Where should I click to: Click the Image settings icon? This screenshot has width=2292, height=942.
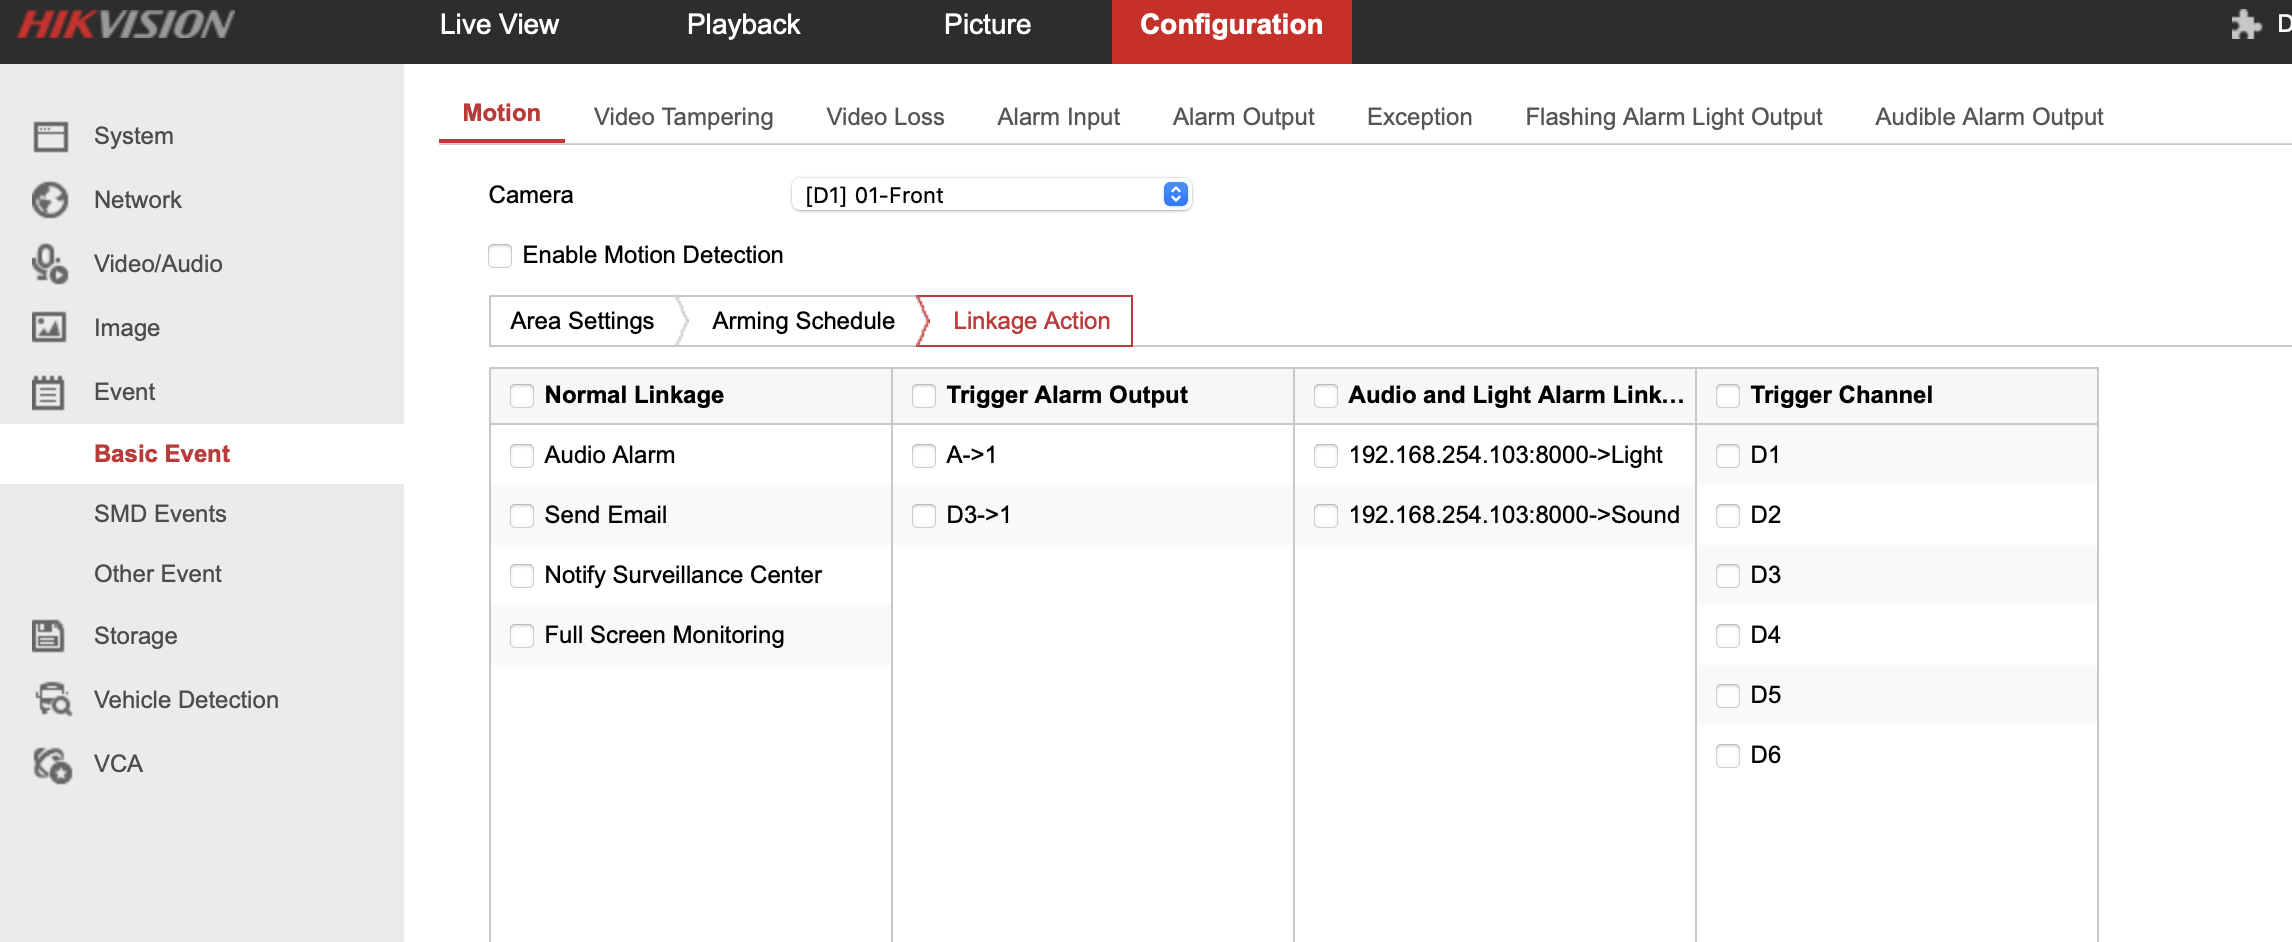50,327
